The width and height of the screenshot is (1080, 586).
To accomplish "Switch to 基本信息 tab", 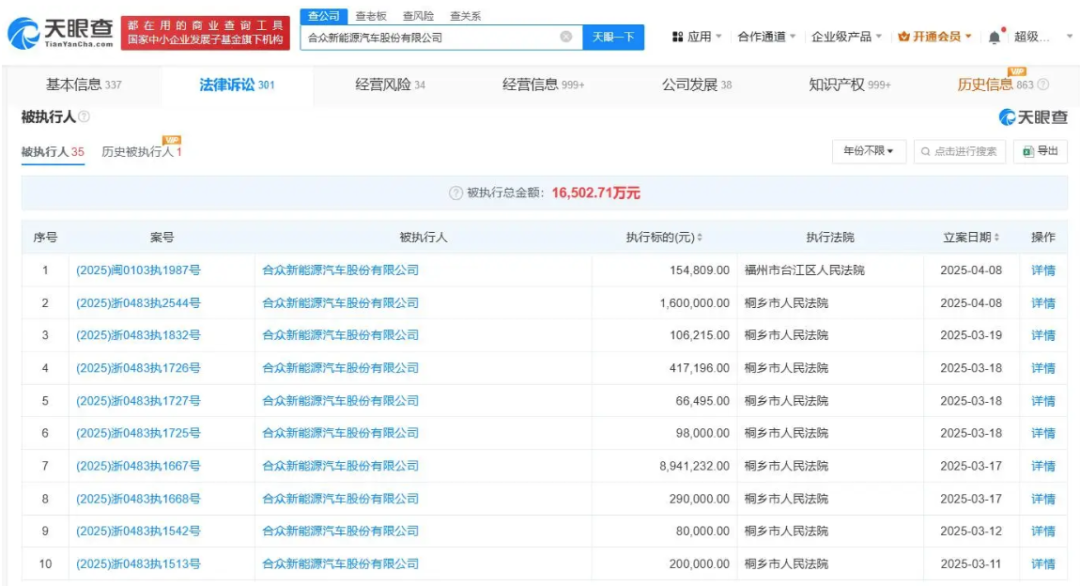I will click(x=83, y=85).
